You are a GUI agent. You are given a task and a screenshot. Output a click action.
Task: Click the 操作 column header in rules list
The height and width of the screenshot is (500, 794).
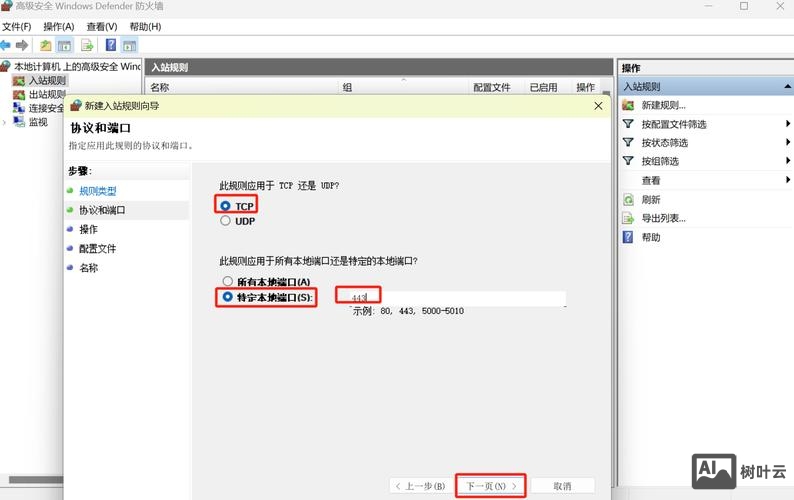585,87
